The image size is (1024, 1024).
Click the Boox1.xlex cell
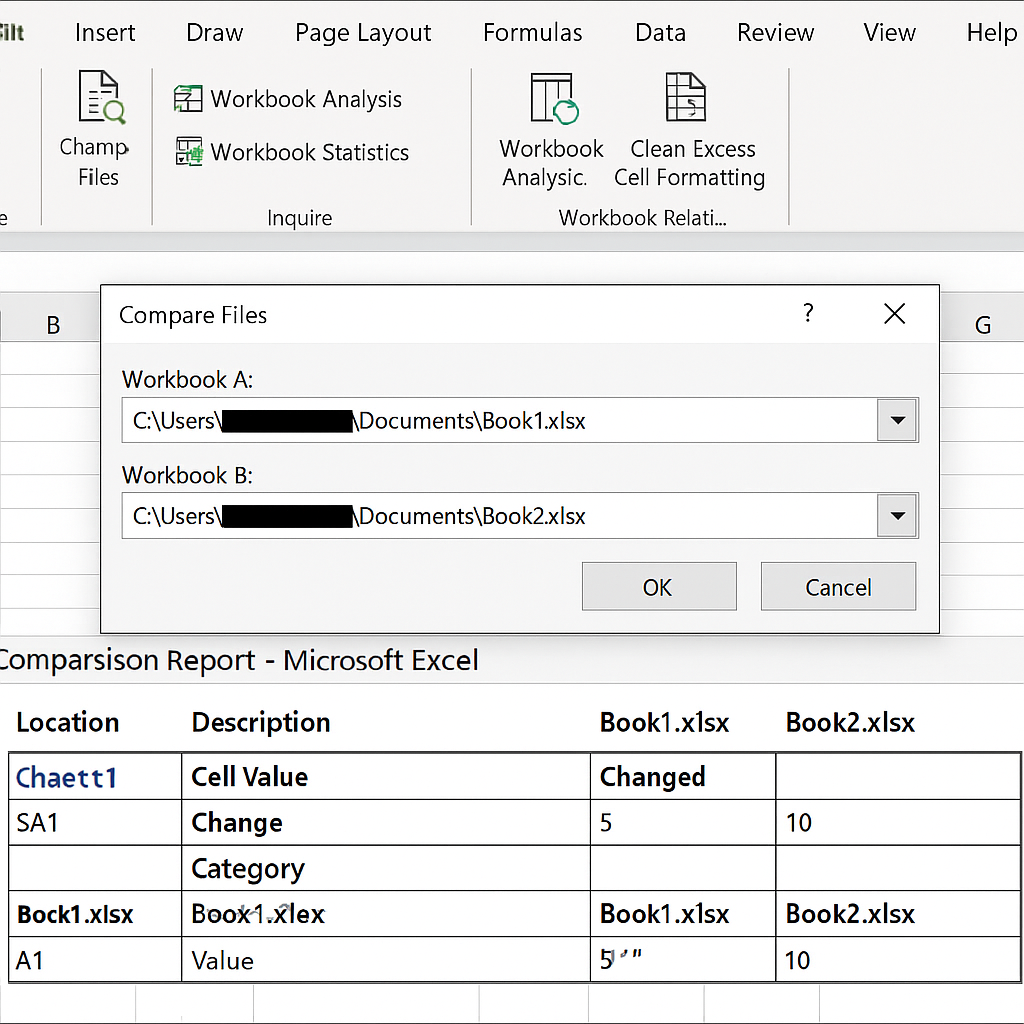pyautogui.click(x=385, y=914)
